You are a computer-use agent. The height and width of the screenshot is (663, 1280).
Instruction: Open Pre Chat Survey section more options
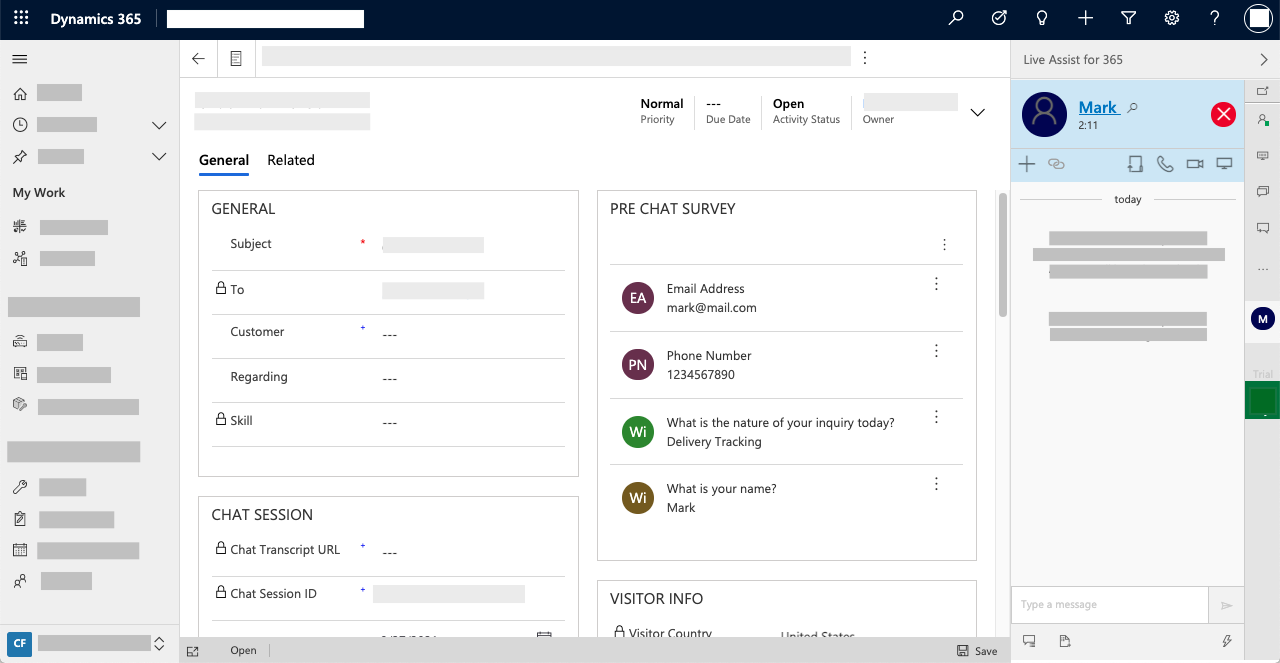[944, 244]
